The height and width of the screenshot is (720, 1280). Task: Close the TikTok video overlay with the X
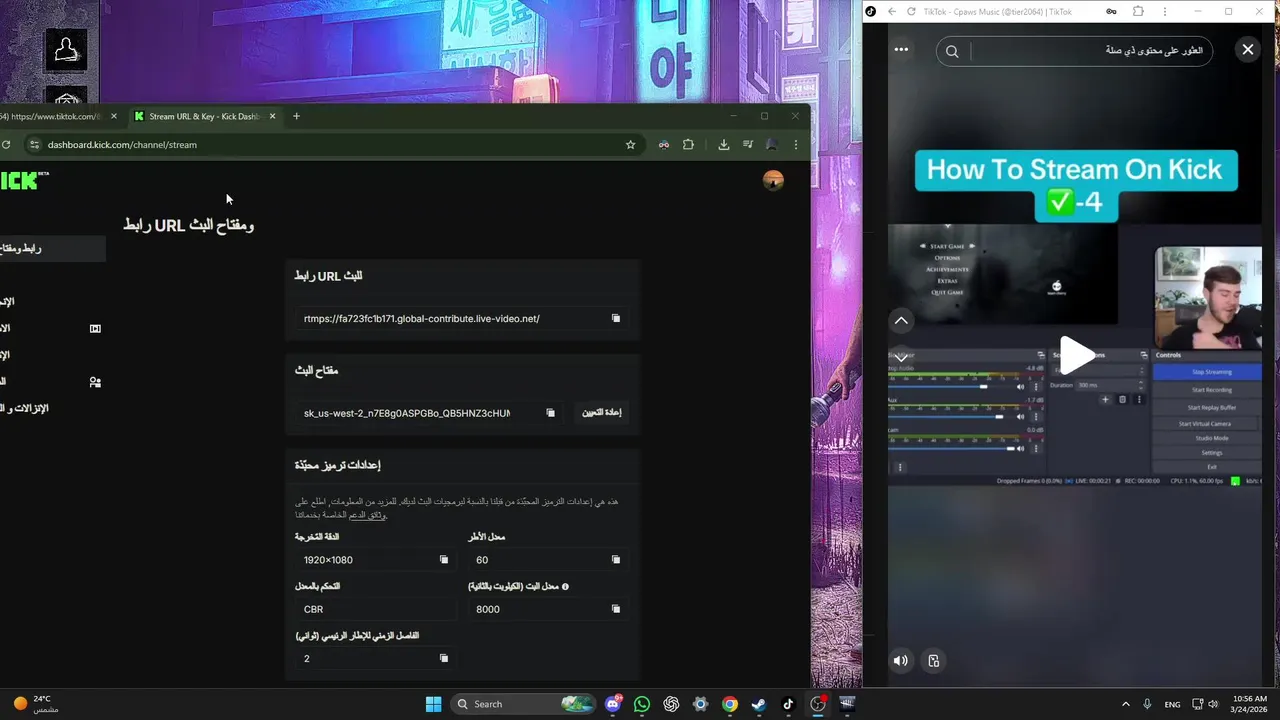click(1247, 49)
